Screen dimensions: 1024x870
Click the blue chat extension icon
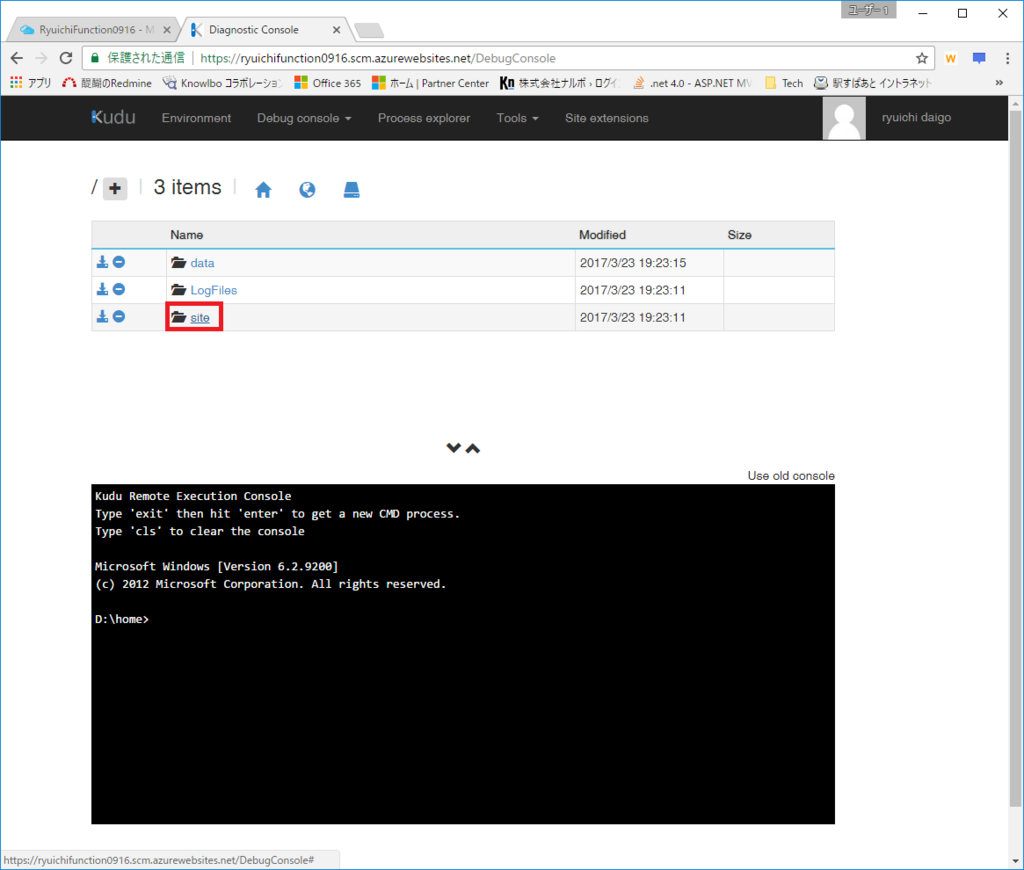(979, 58)
